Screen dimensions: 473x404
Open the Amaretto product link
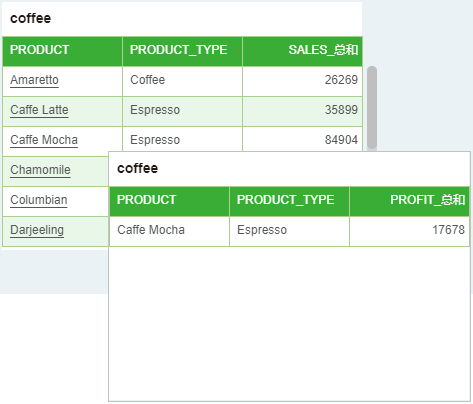coord(34,80)
